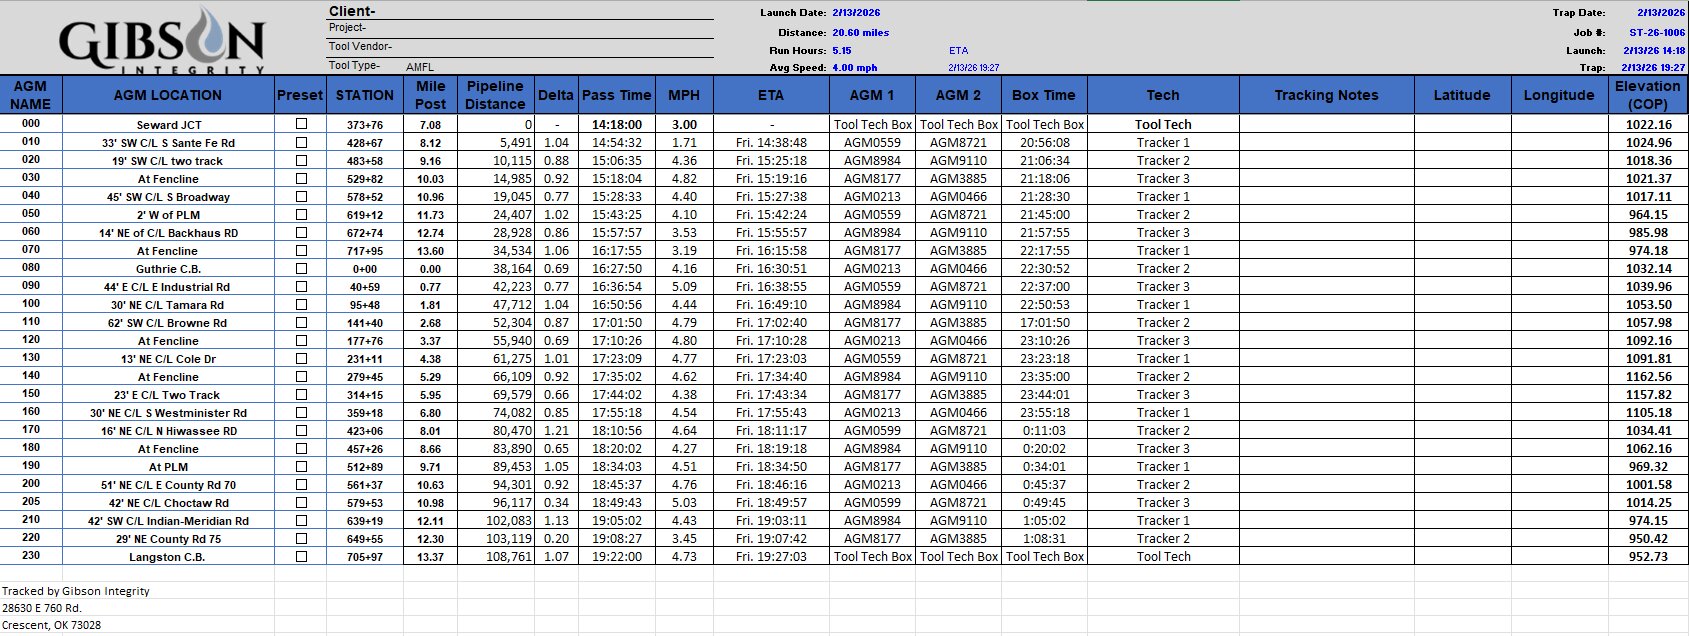Check the Preset box for Guthrie C.B.

(301, 269)
